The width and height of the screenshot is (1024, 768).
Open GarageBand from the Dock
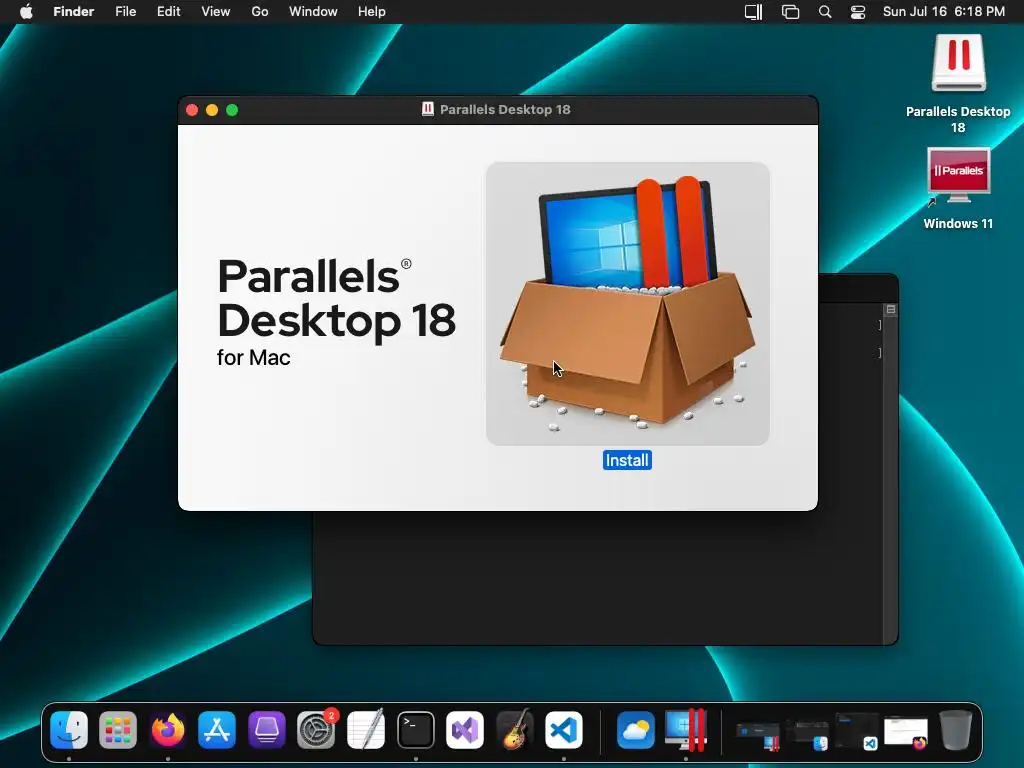515,729
